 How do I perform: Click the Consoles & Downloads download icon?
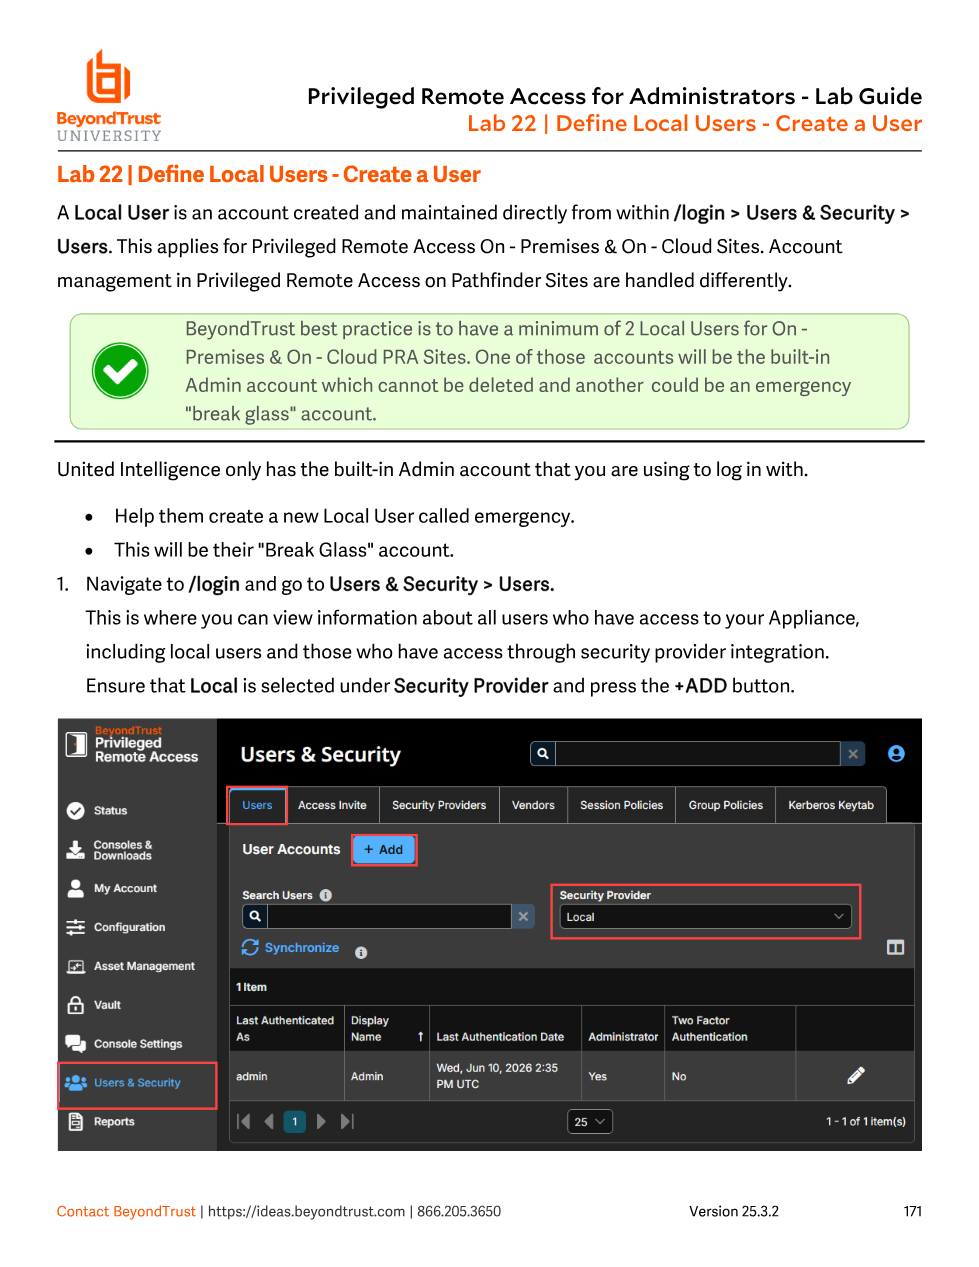pos(75,850)
